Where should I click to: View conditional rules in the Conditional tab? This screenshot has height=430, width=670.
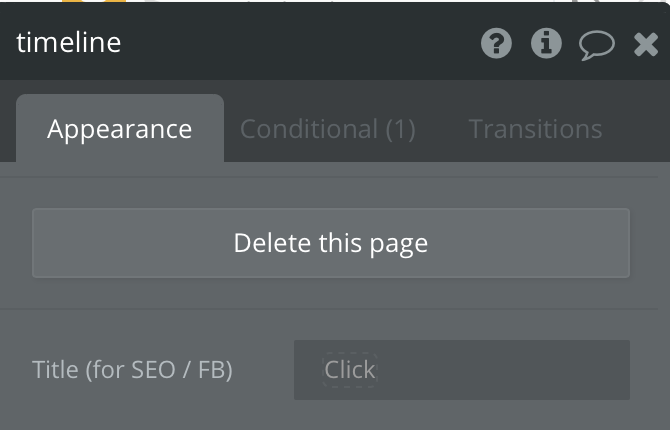point(327,129)
